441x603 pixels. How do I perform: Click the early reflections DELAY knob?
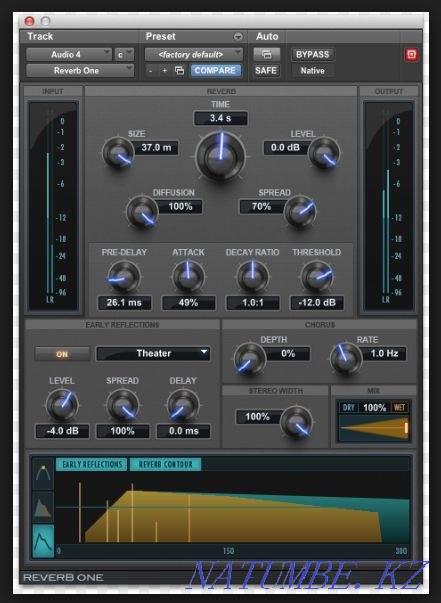(183, 405)
